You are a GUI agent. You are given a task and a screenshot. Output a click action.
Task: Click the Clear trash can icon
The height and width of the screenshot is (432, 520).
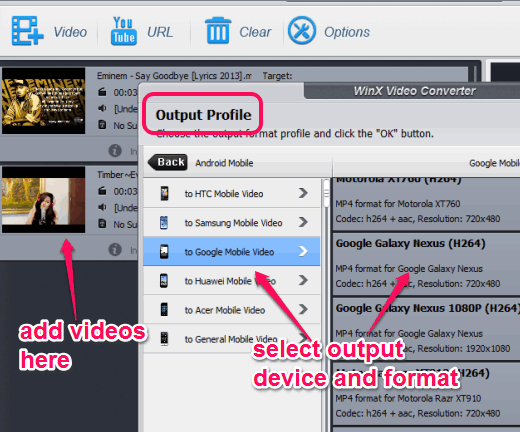pos(218,31)
